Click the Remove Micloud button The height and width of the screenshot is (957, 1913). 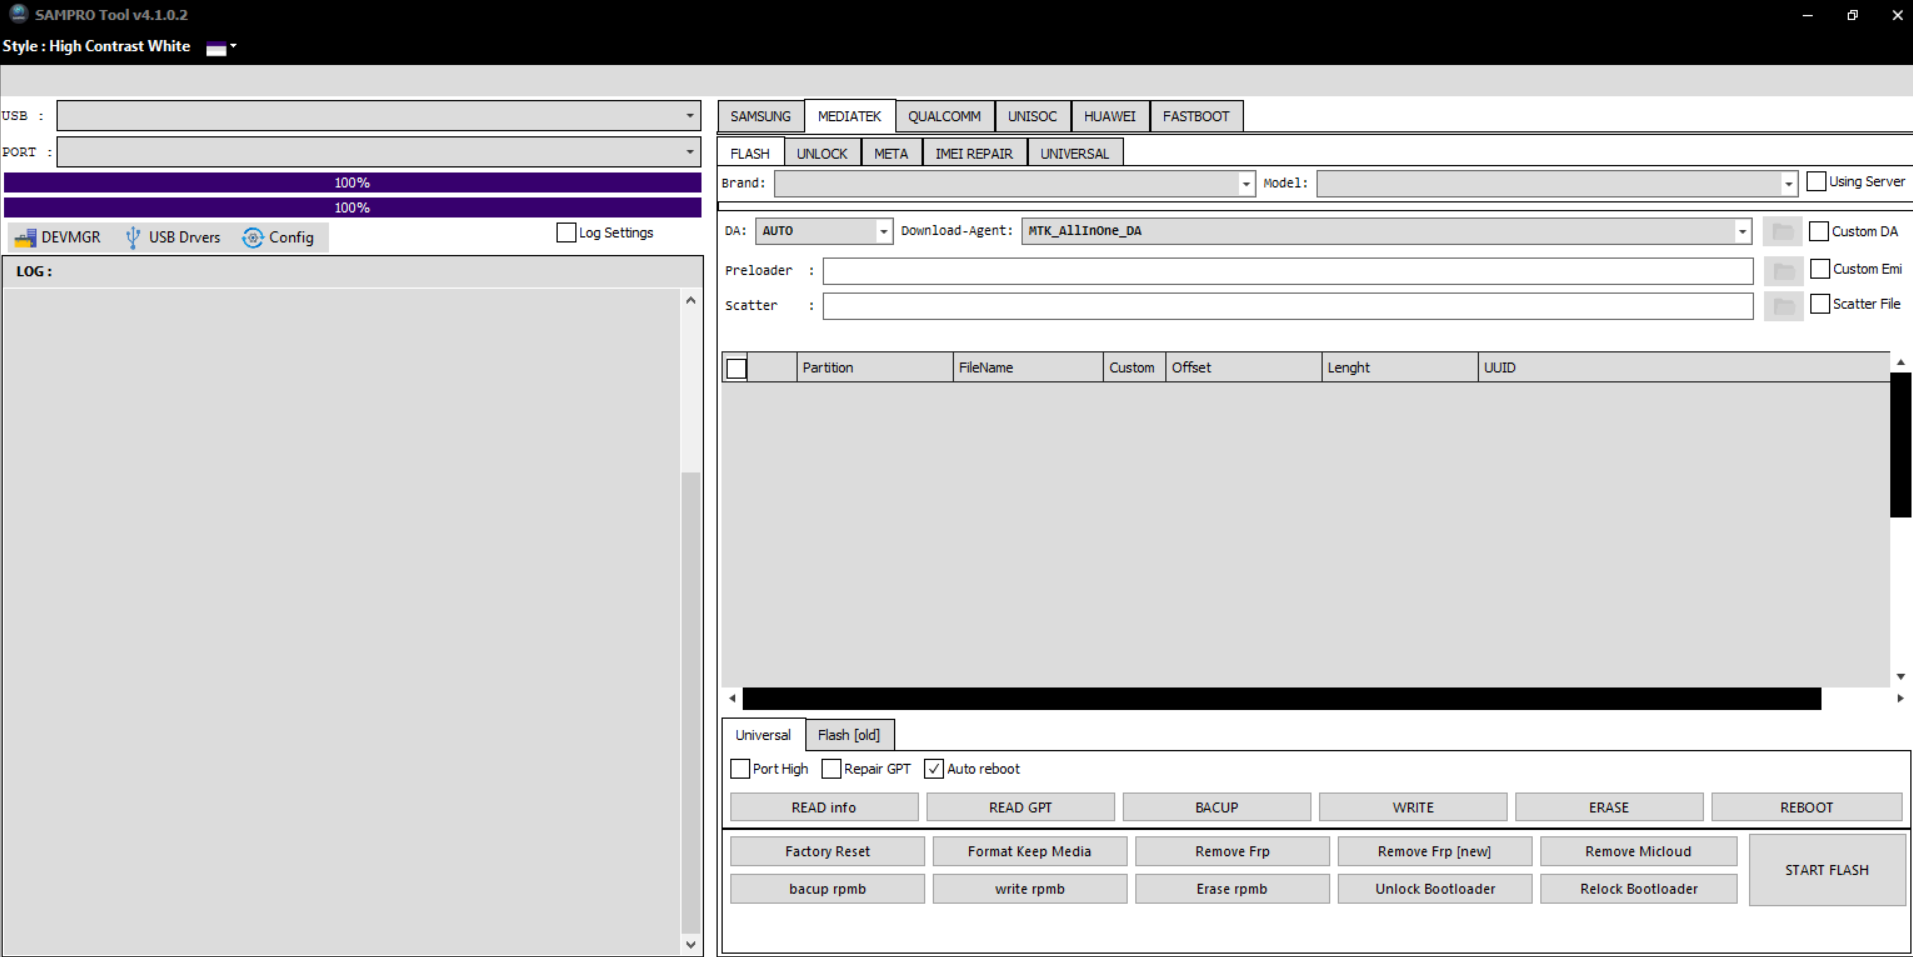point(1638,851)
